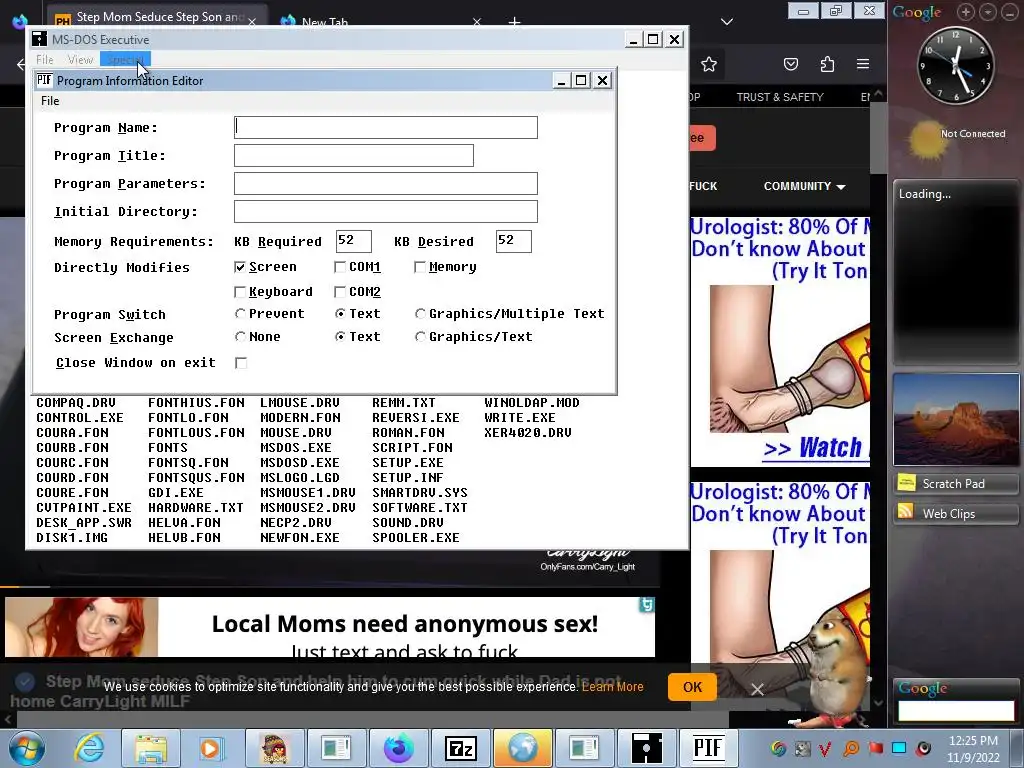Open the Angry Birds Seasons taskbar icon
Screen dimensions: 1024x768
(x=274, y=748)
